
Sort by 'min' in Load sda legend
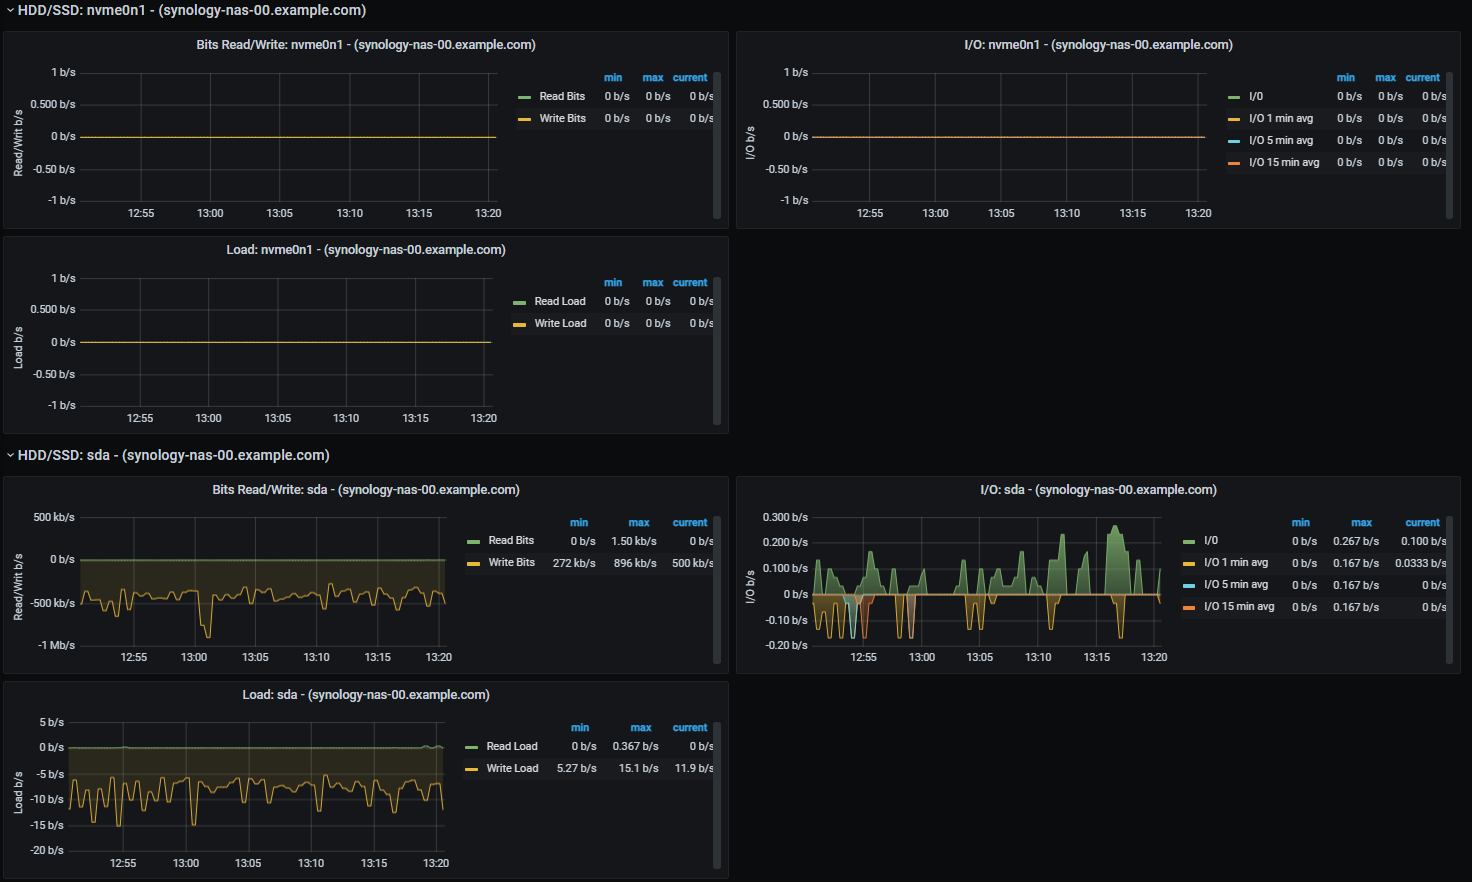point(580,728)
